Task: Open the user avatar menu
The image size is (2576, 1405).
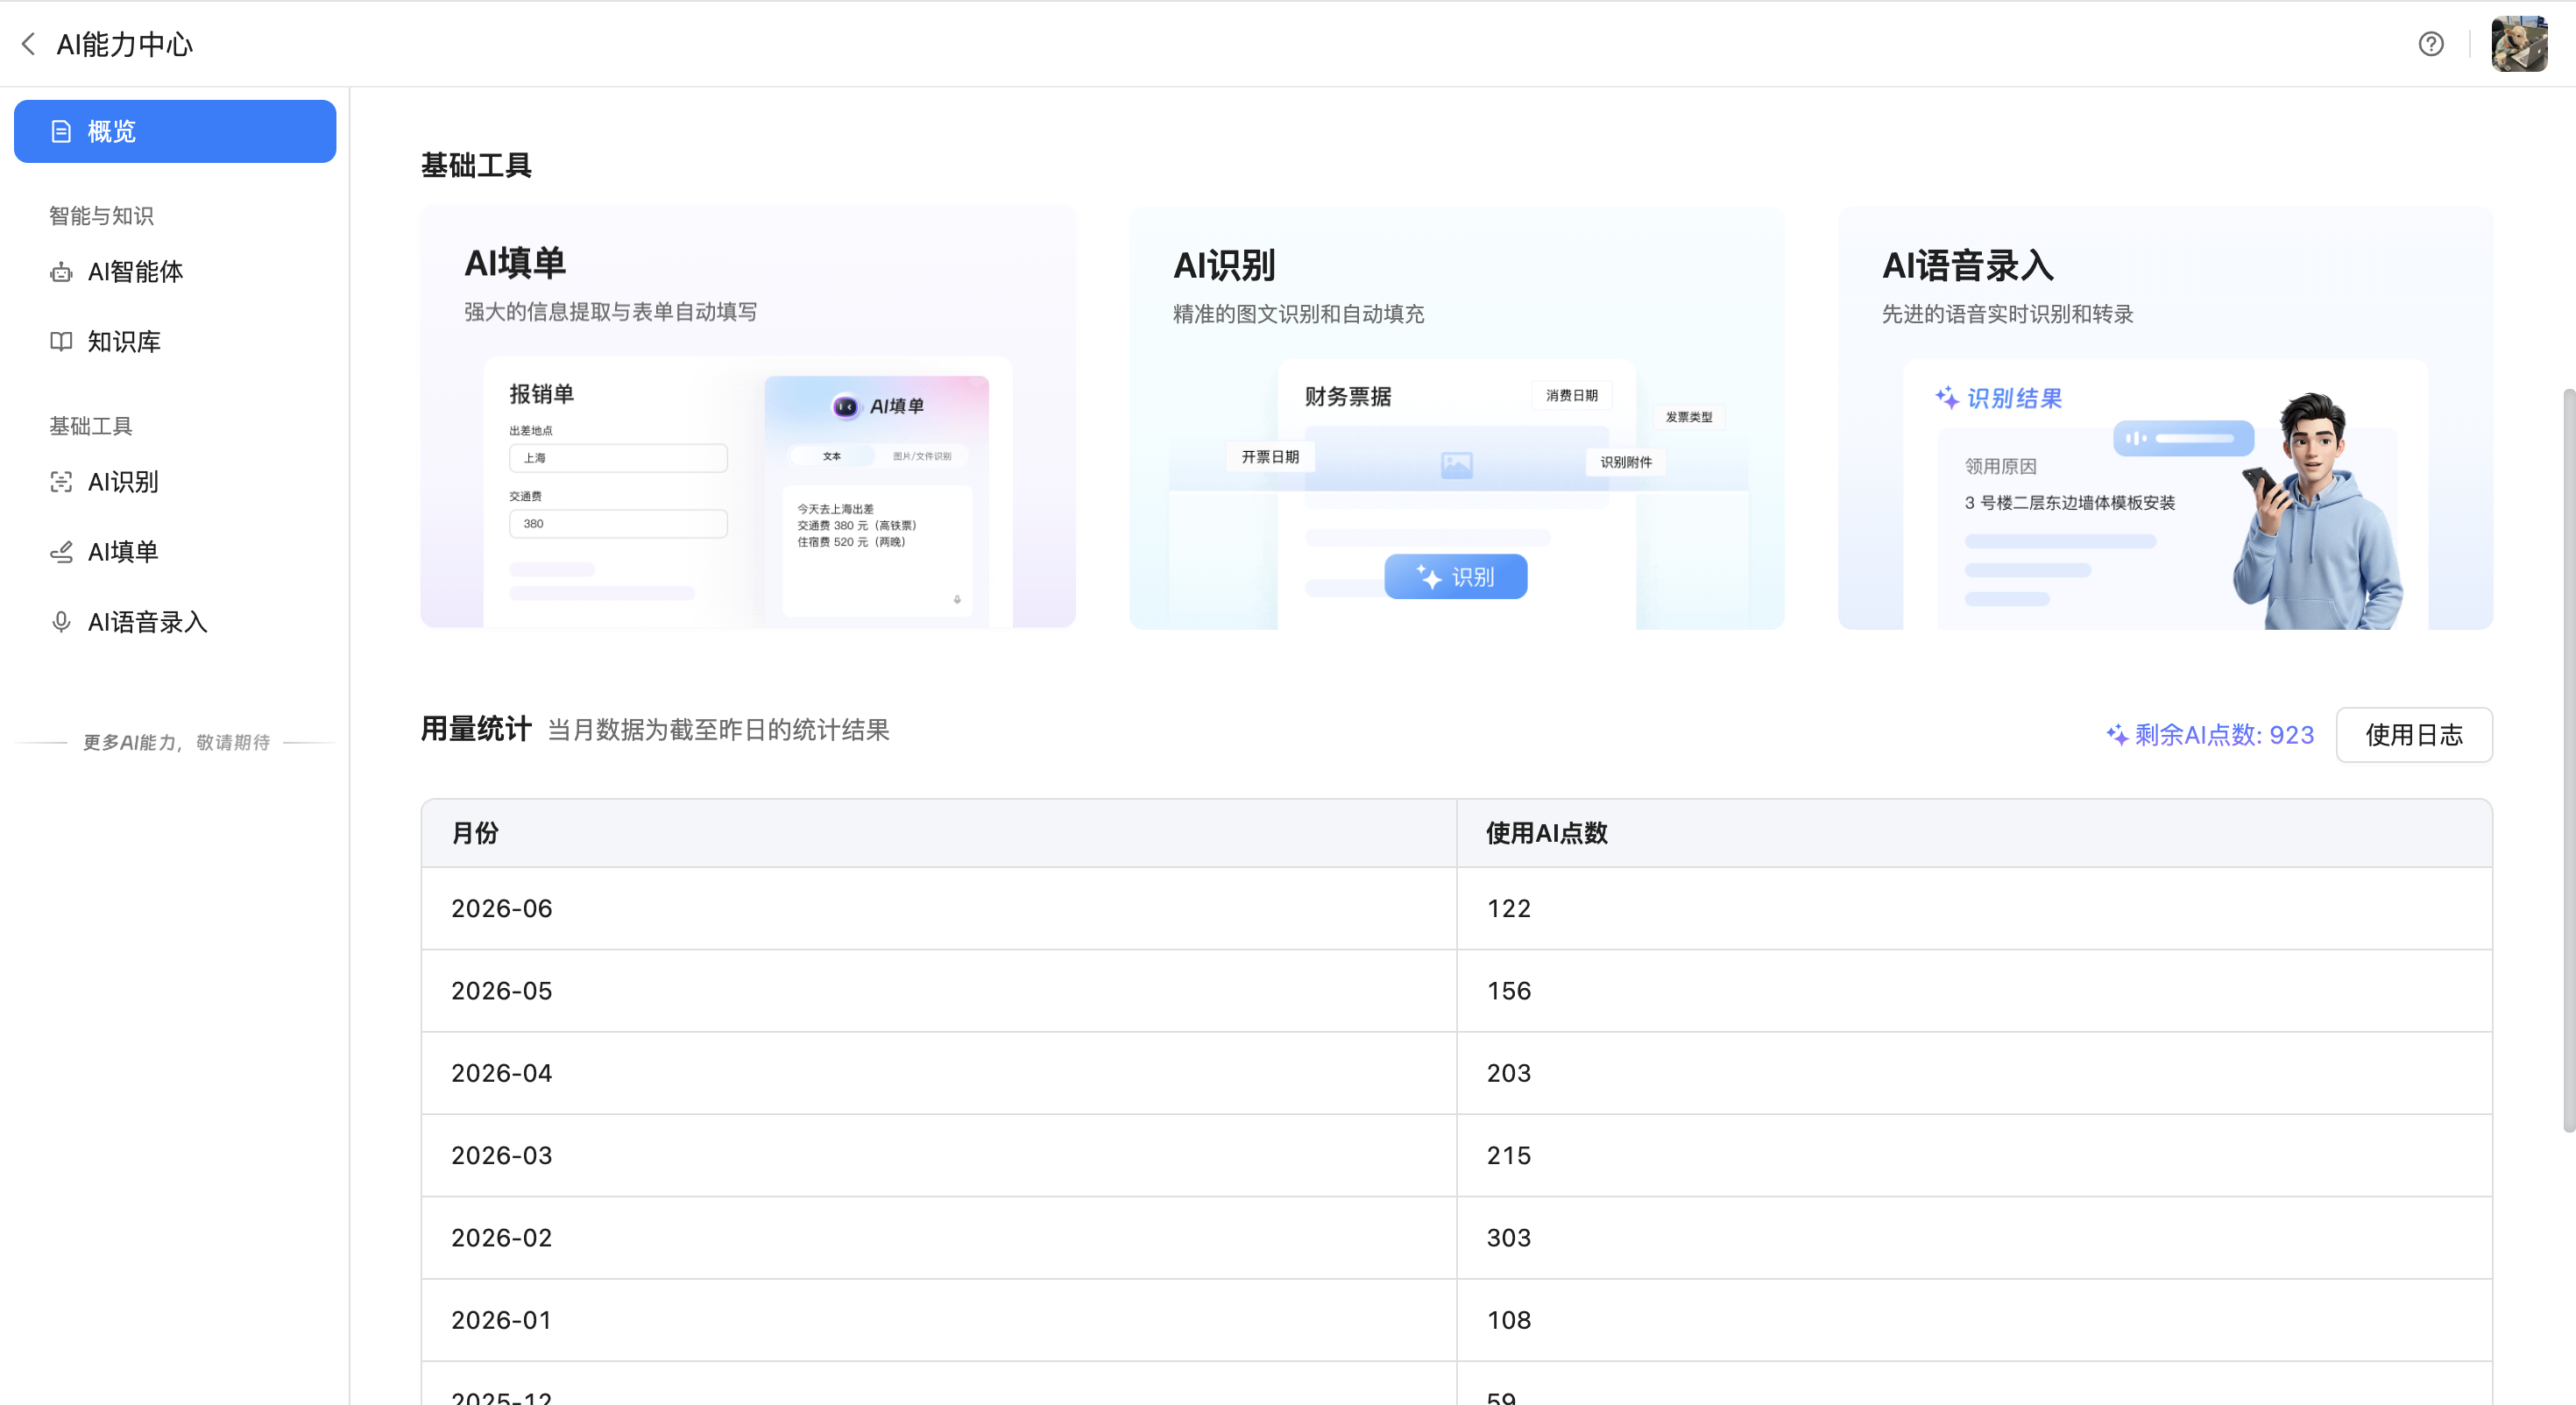Action: (x=2519, y=44)
